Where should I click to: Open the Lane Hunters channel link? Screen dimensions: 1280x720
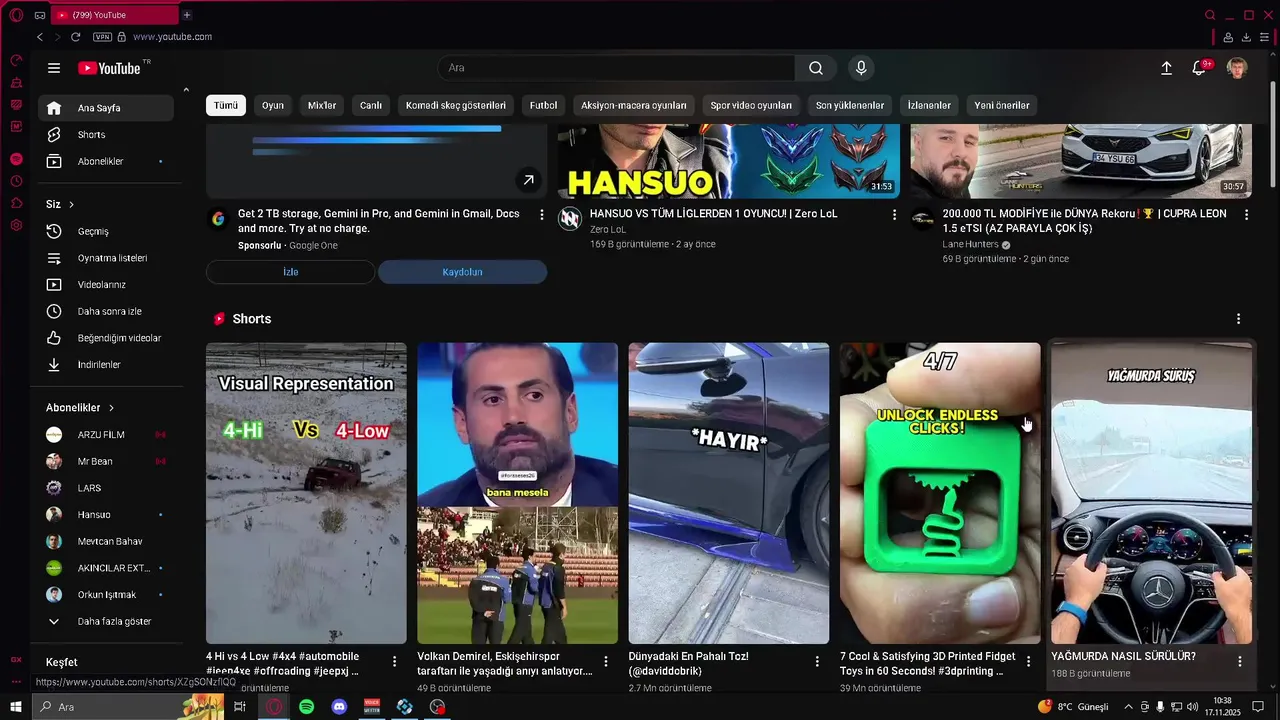point(970,245)
